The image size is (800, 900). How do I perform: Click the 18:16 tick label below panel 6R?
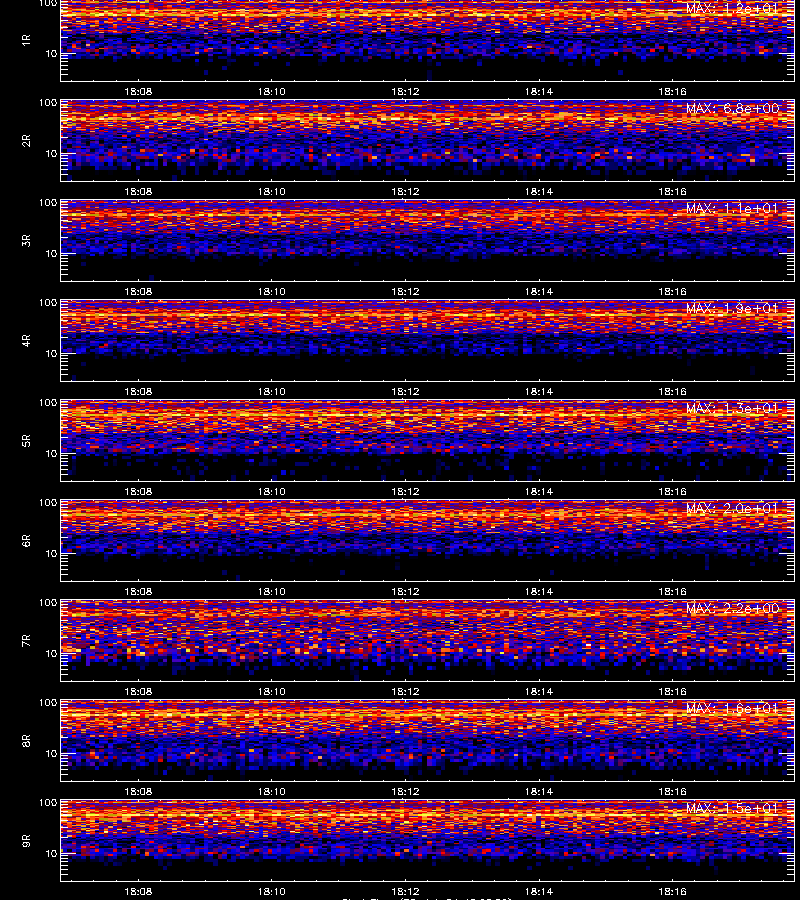[672, 591]
